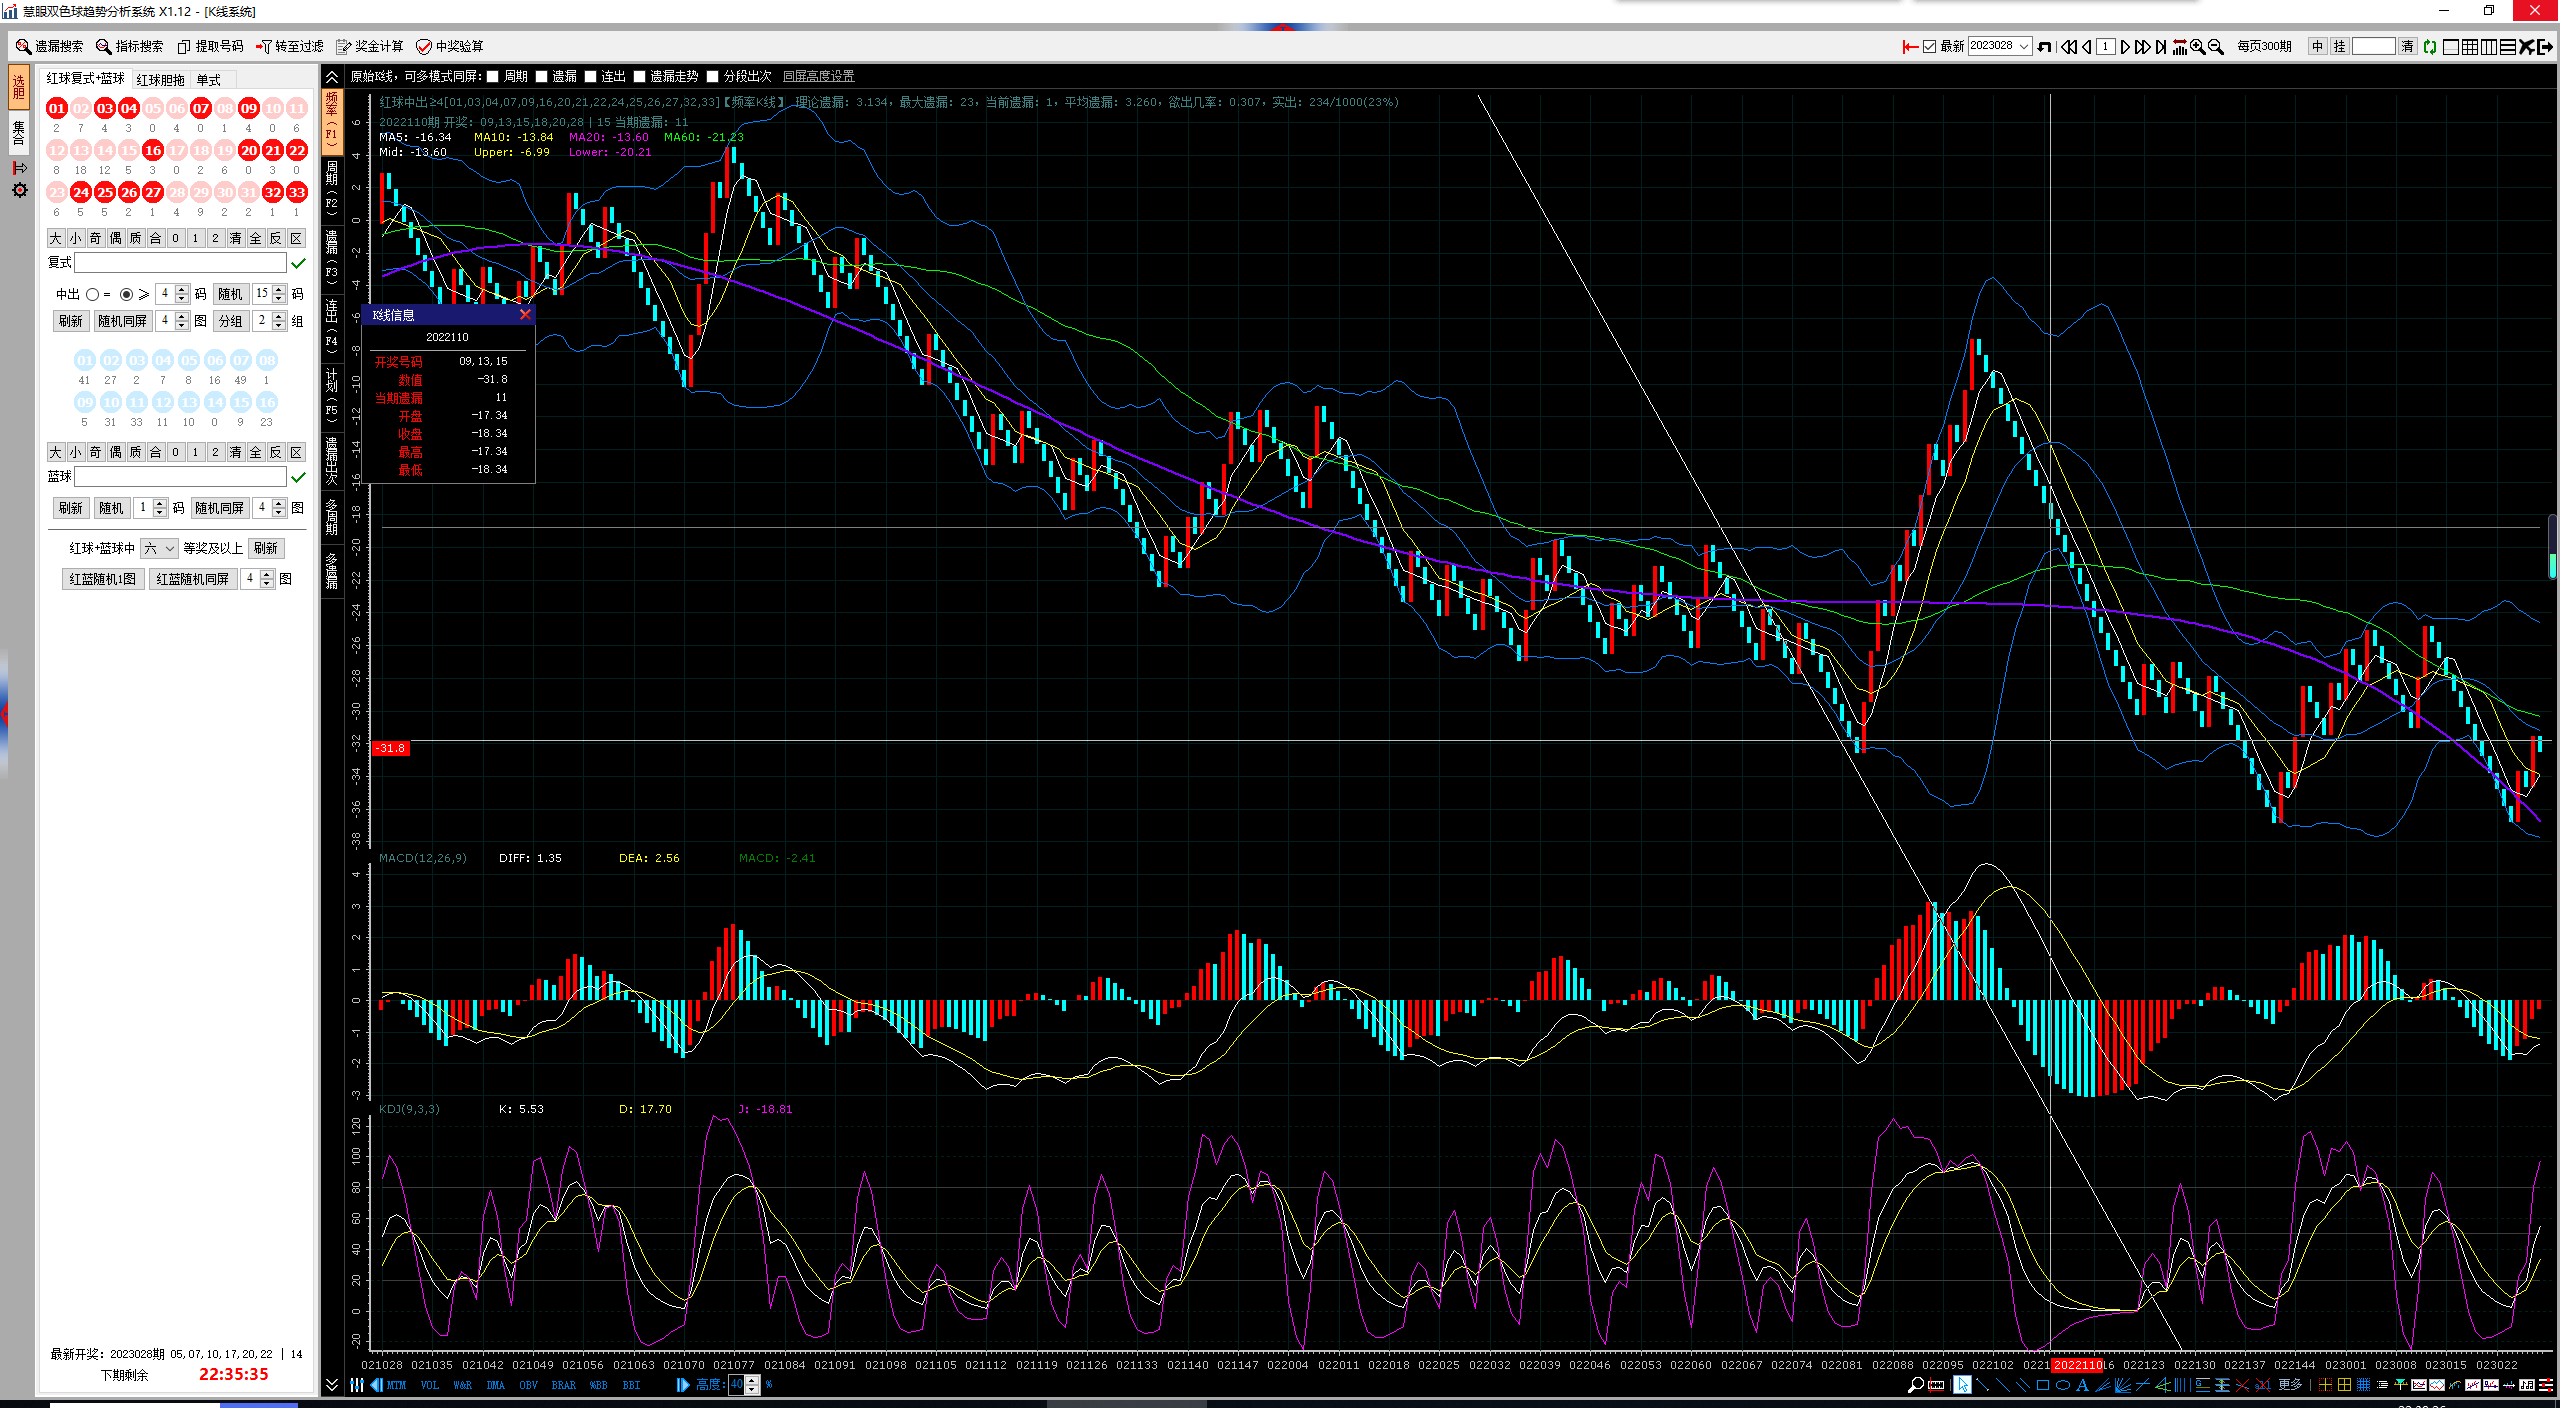Select the 遗漏 F3 side tab
Viewport: 2560px width, 1408px height.
click(332, 257)
